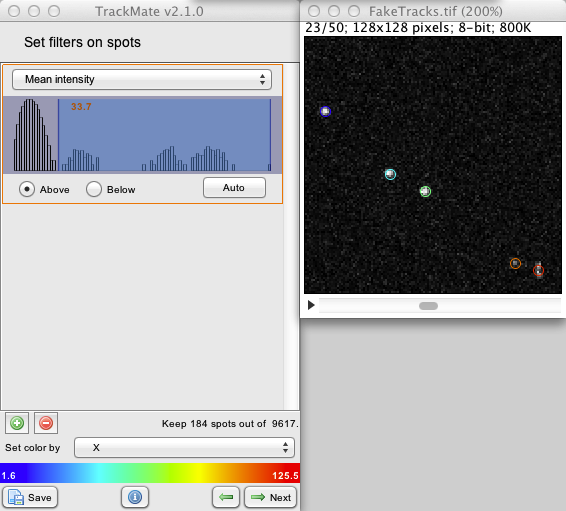Select the Above radio button
566x511 pixels.
pos(27,189)
